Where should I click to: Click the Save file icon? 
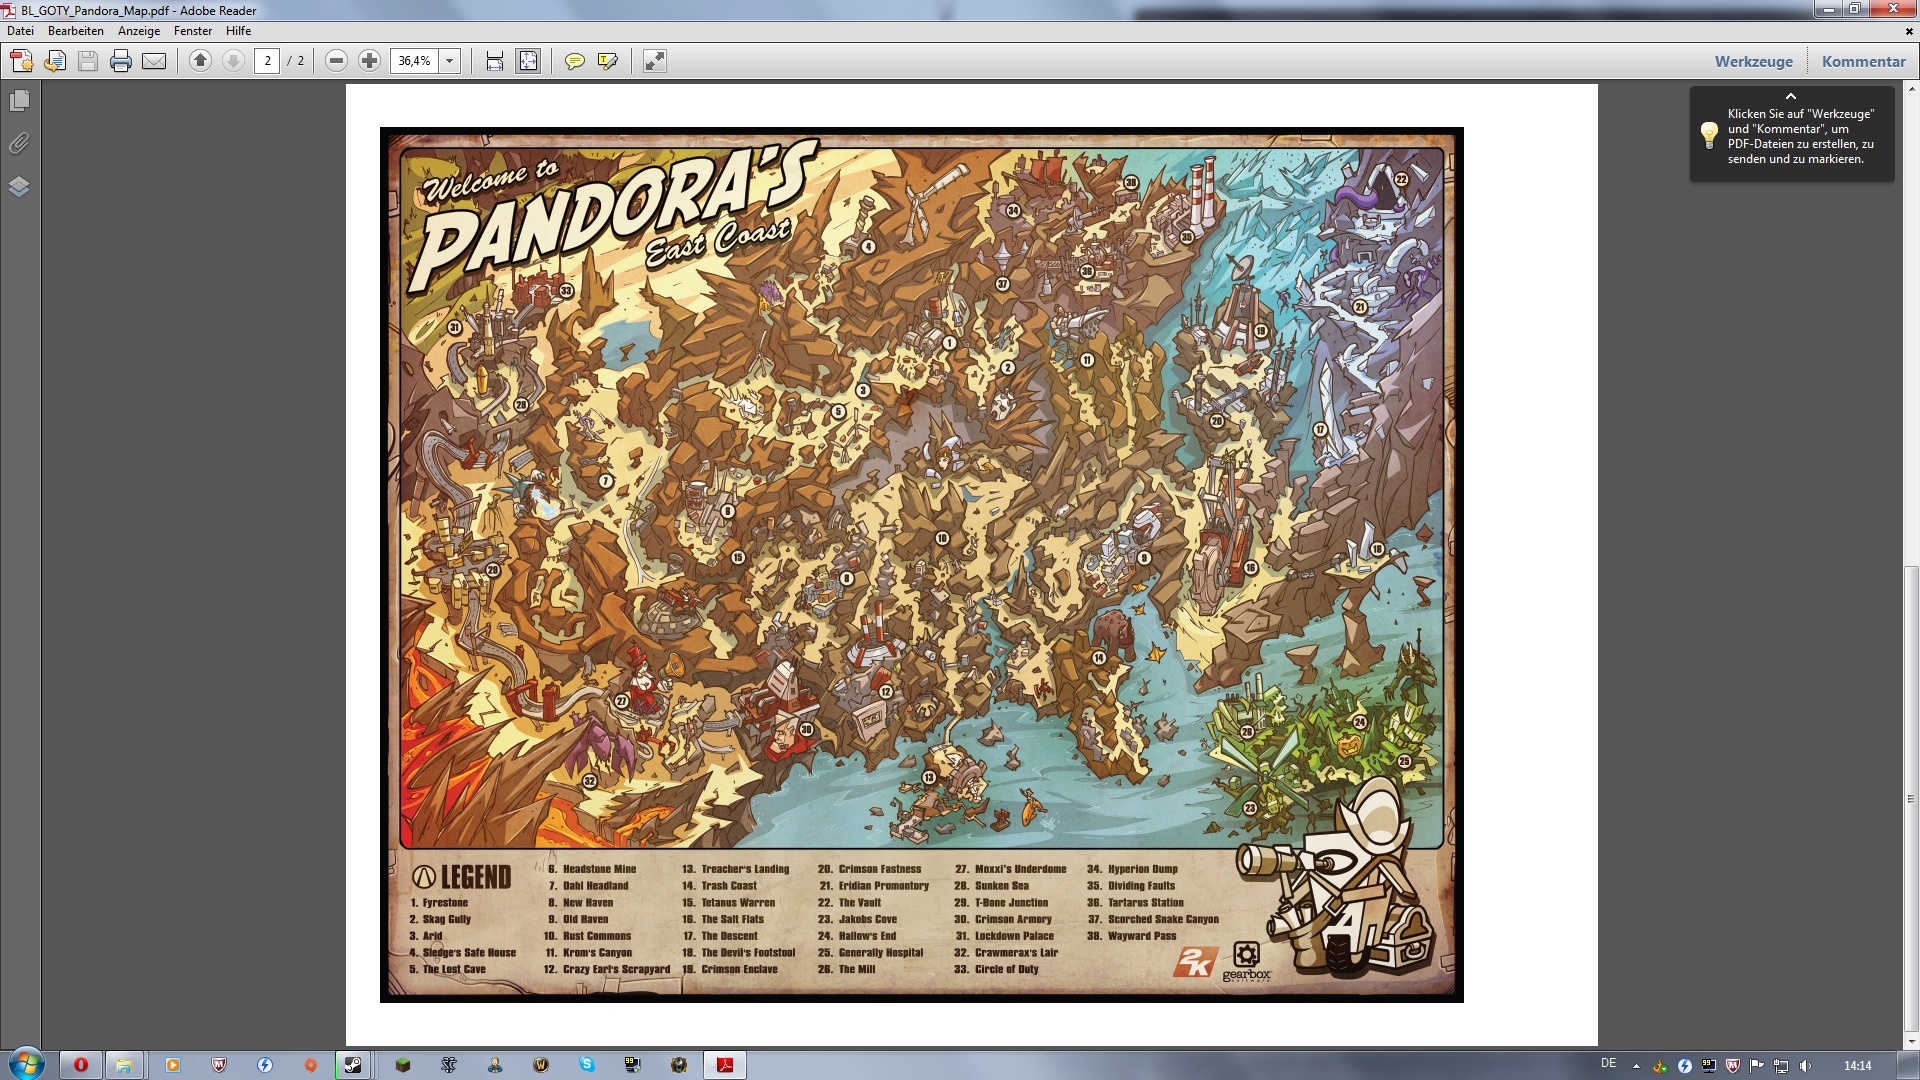pos(88,61)
